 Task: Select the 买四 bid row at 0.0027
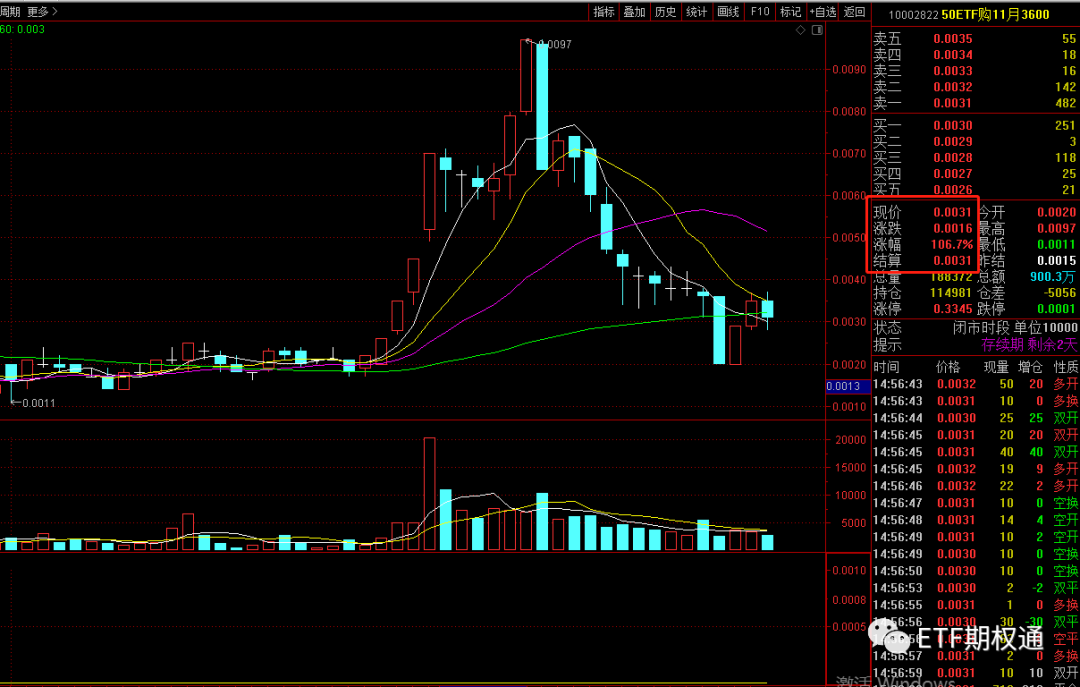[975, 174]
